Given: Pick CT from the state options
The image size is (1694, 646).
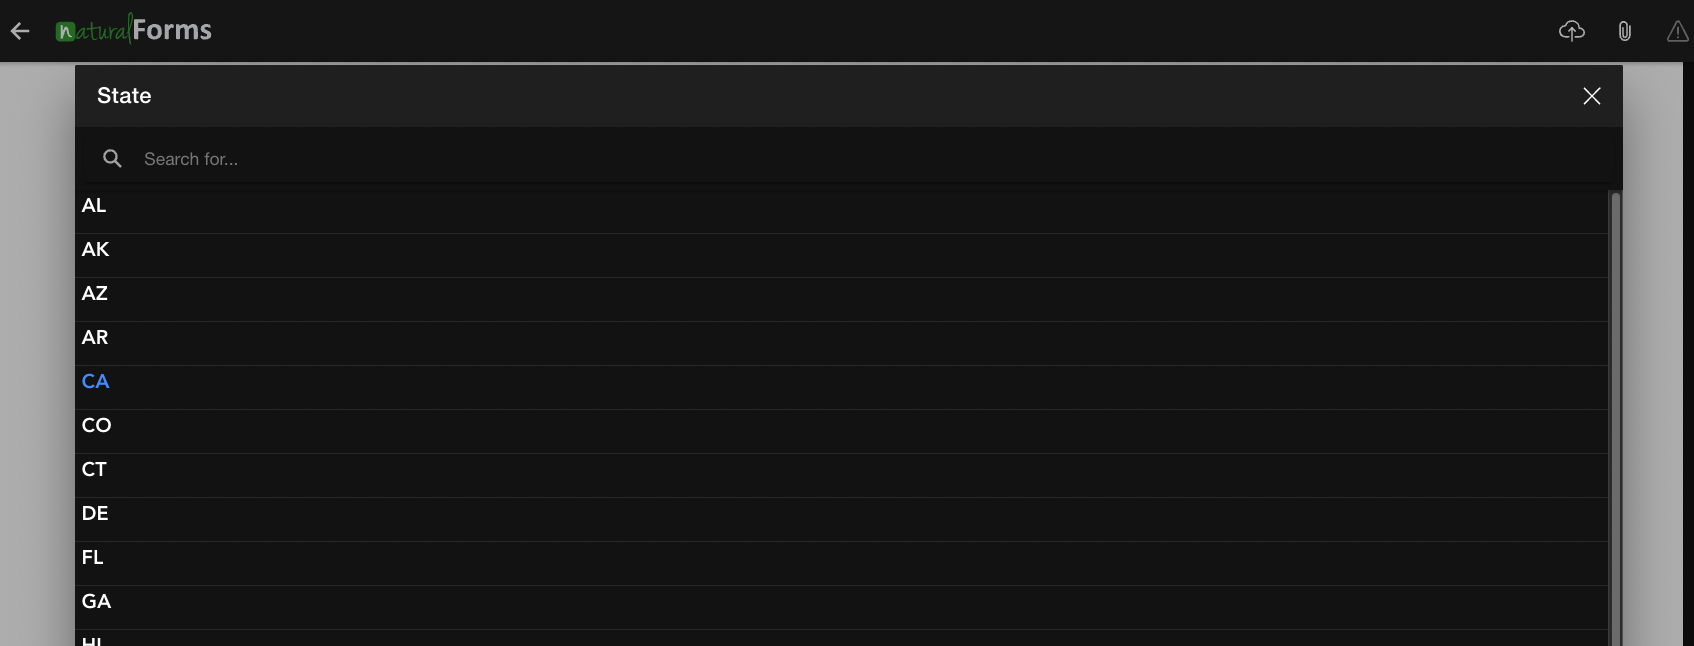Looking at the screenshot, I should click(x=841, y=470).
